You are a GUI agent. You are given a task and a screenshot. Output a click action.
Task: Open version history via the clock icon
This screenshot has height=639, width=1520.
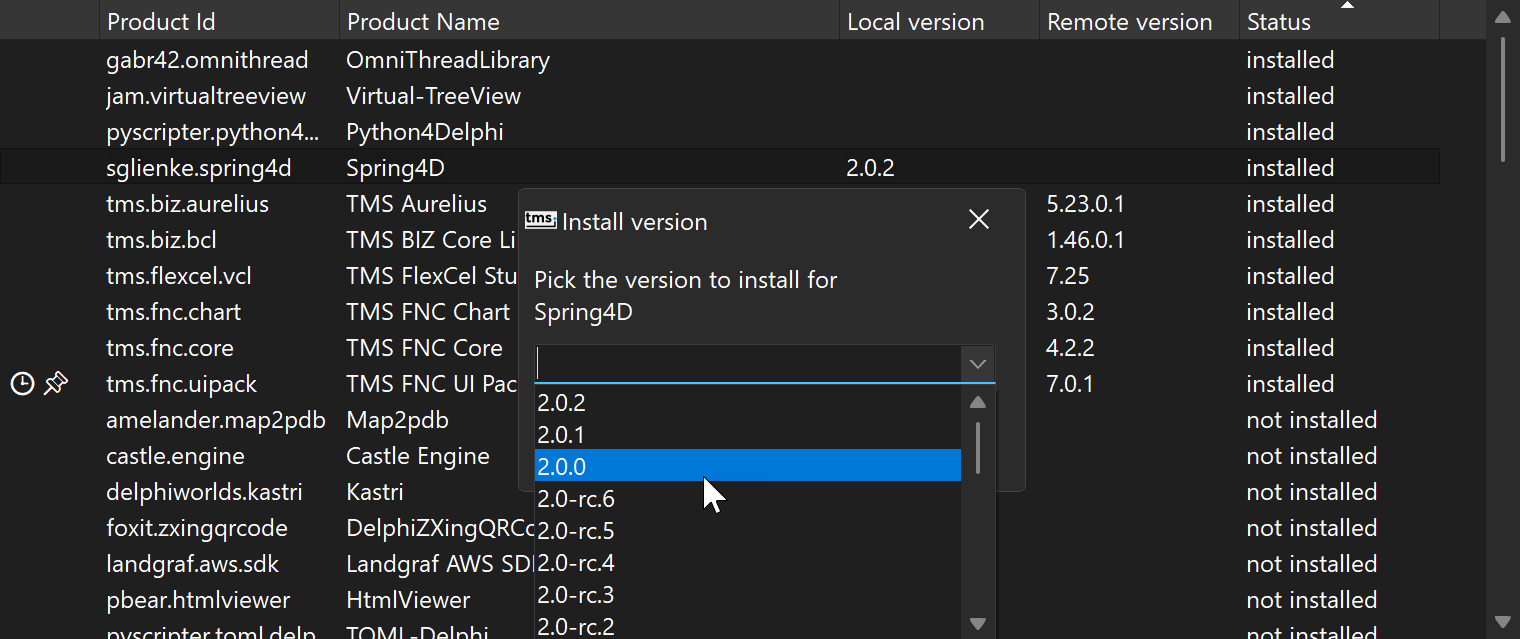coord(22,383)
